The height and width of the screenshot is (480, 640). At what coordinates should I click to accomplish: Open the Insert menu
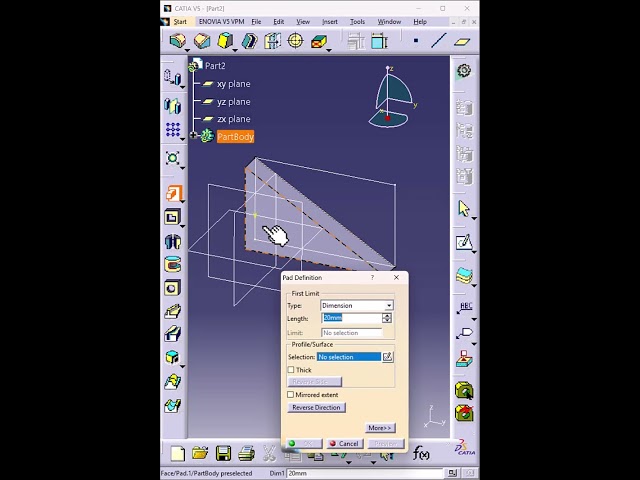330,22
